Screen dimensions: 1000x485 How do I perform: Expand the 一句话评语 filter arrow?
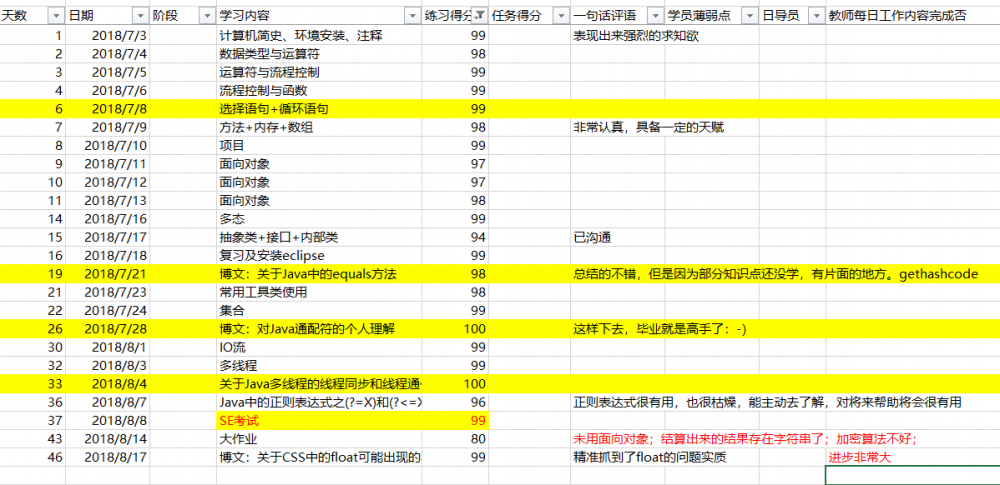(x=655, y=16)
